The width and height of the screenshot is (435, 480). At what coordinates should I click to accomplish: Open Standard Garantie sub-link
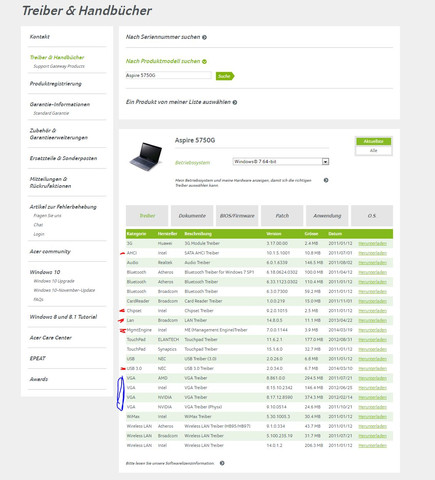click(x=51, y=113)
